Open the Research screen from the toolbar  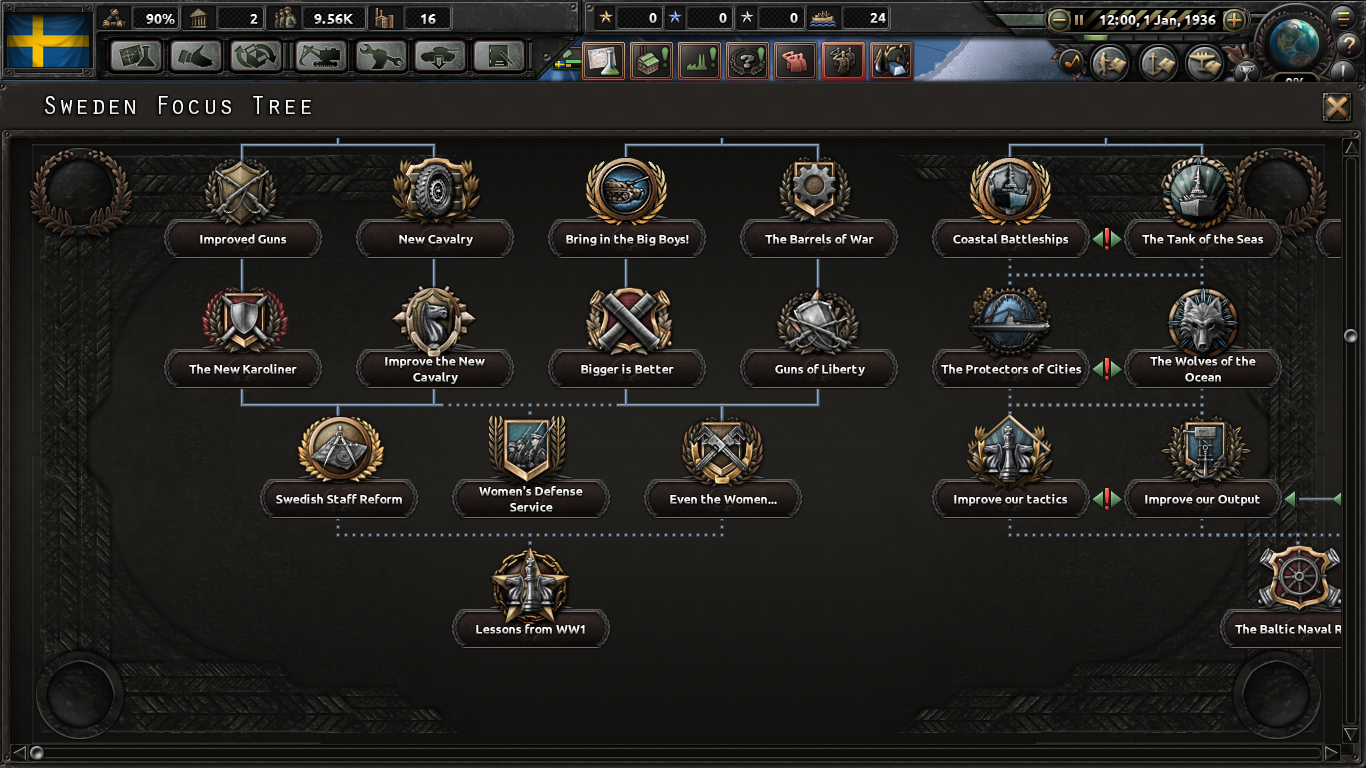(136, 56)
